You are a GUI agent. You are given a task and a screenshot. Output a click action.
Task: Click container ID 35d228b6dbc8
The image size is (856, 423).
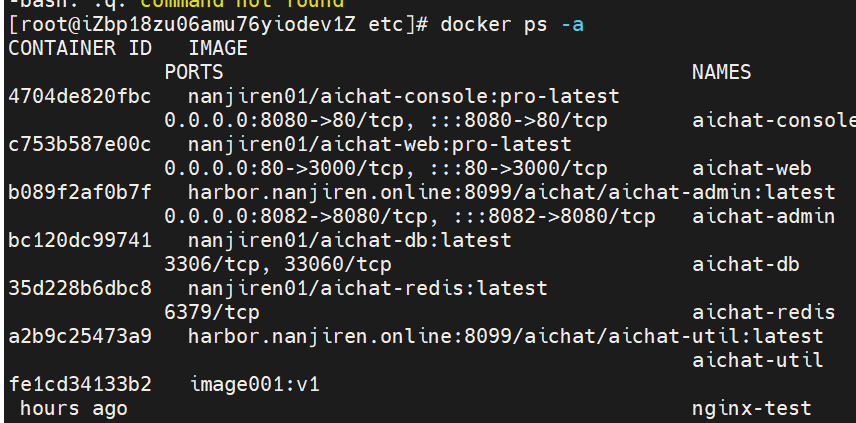[80, 289]
